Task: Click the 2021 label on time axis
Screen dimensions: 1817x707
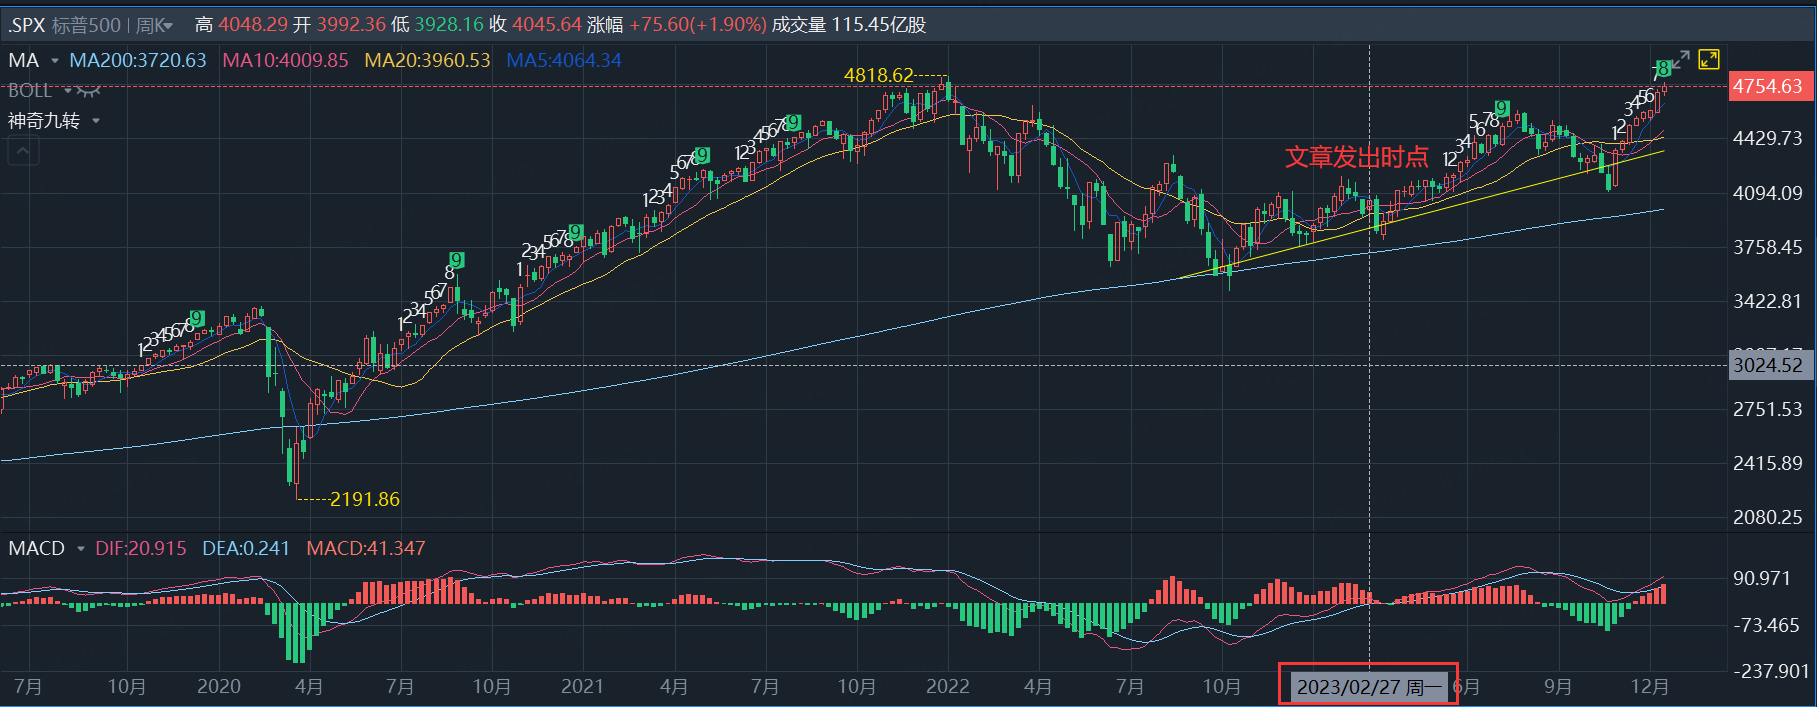Action: pos(582,686)
